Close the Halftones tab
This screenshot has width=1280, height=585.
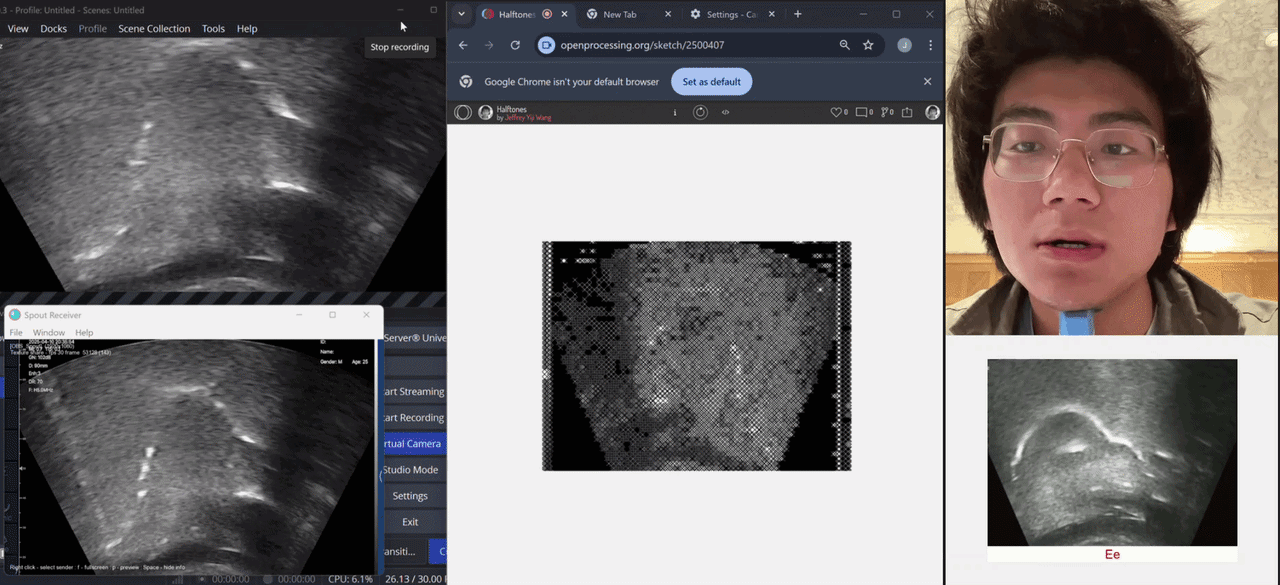click(x=563, y=14)
